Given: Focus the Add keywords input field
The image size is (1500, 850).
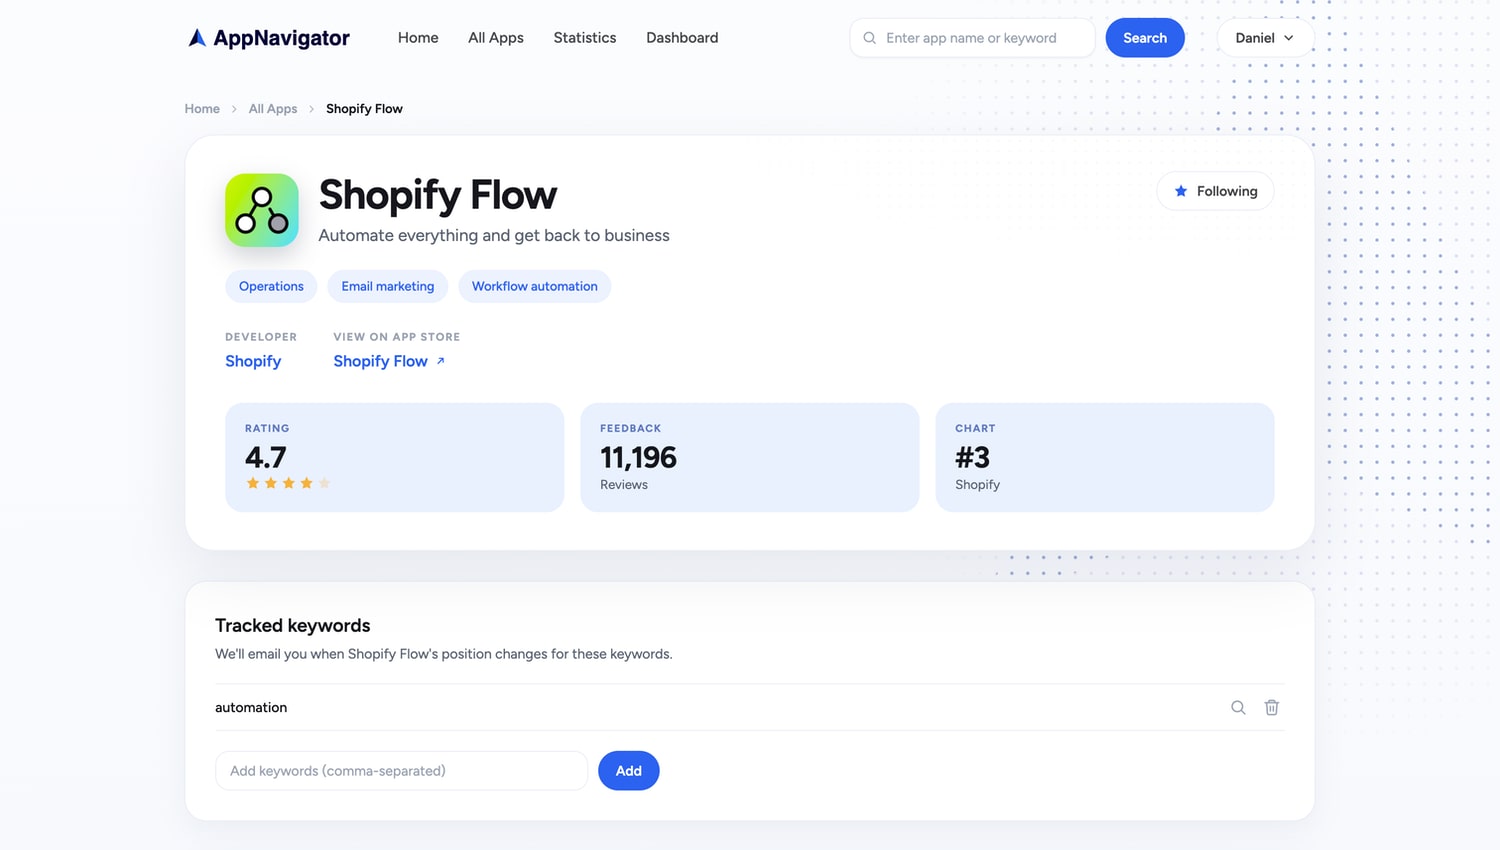Looking at the screenshot, I should pyautogui.click(x=401, y=771).
